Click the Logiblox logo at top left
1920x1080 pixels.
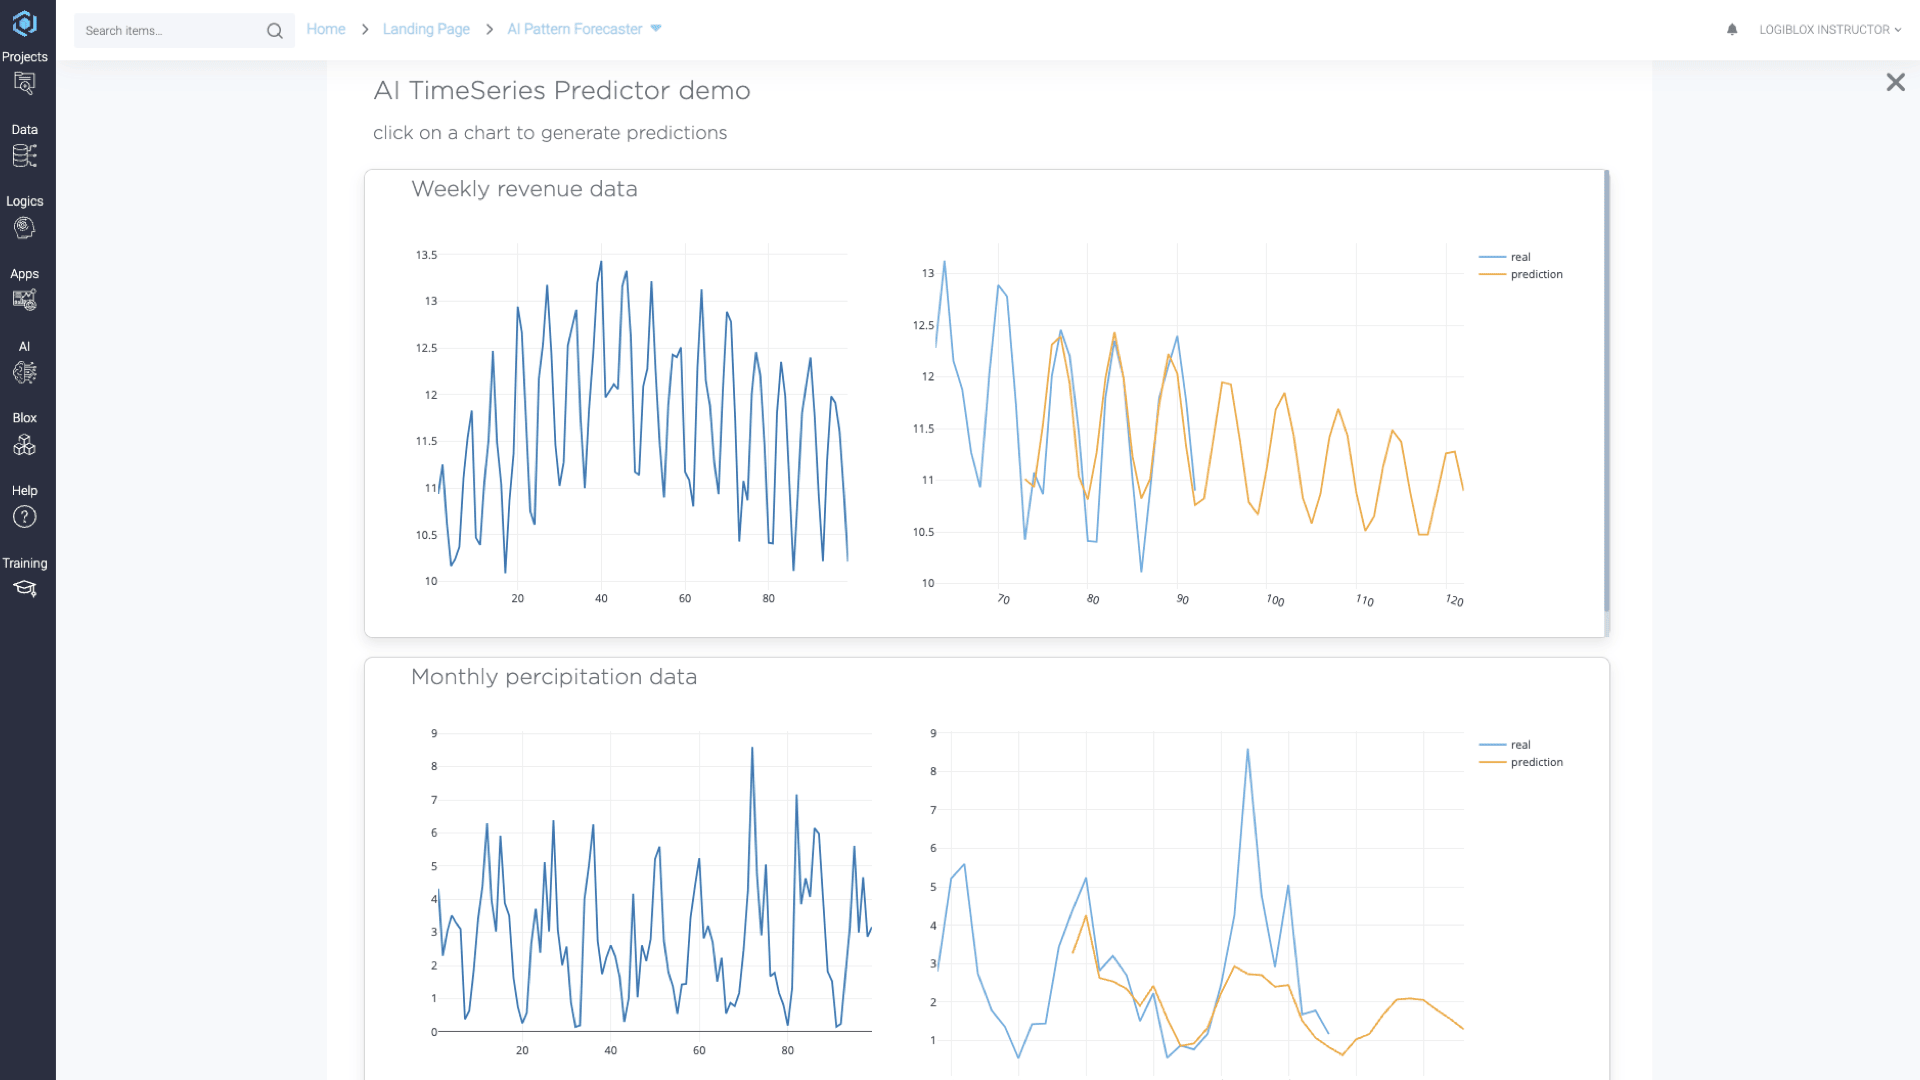pos(24,22)
